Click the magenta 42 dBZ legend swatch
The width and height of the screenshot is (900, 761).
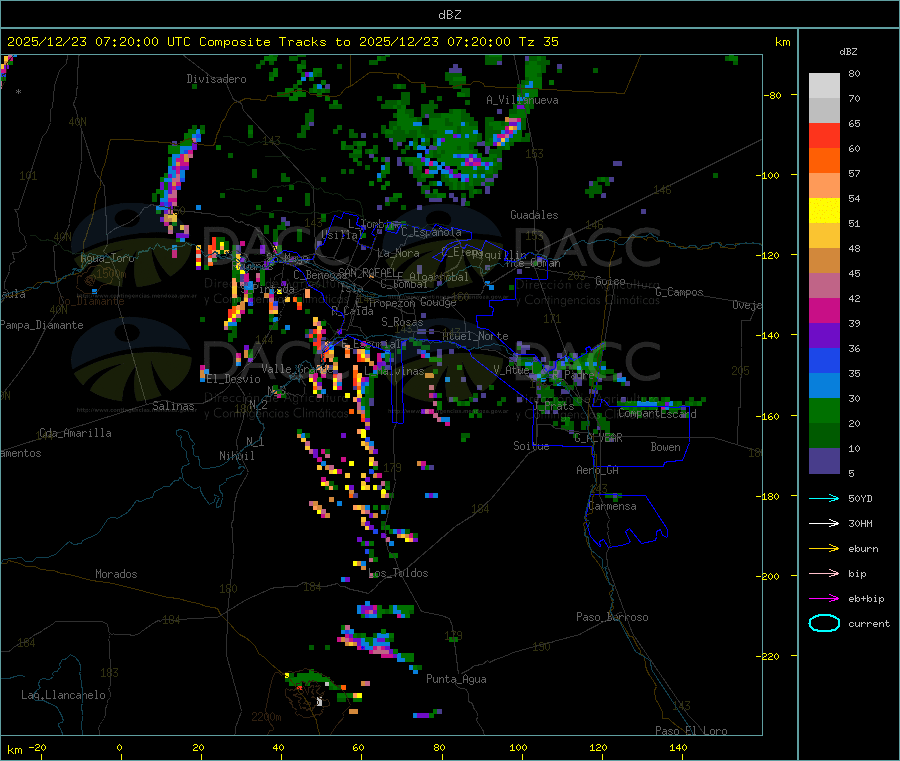click(824, 310)
